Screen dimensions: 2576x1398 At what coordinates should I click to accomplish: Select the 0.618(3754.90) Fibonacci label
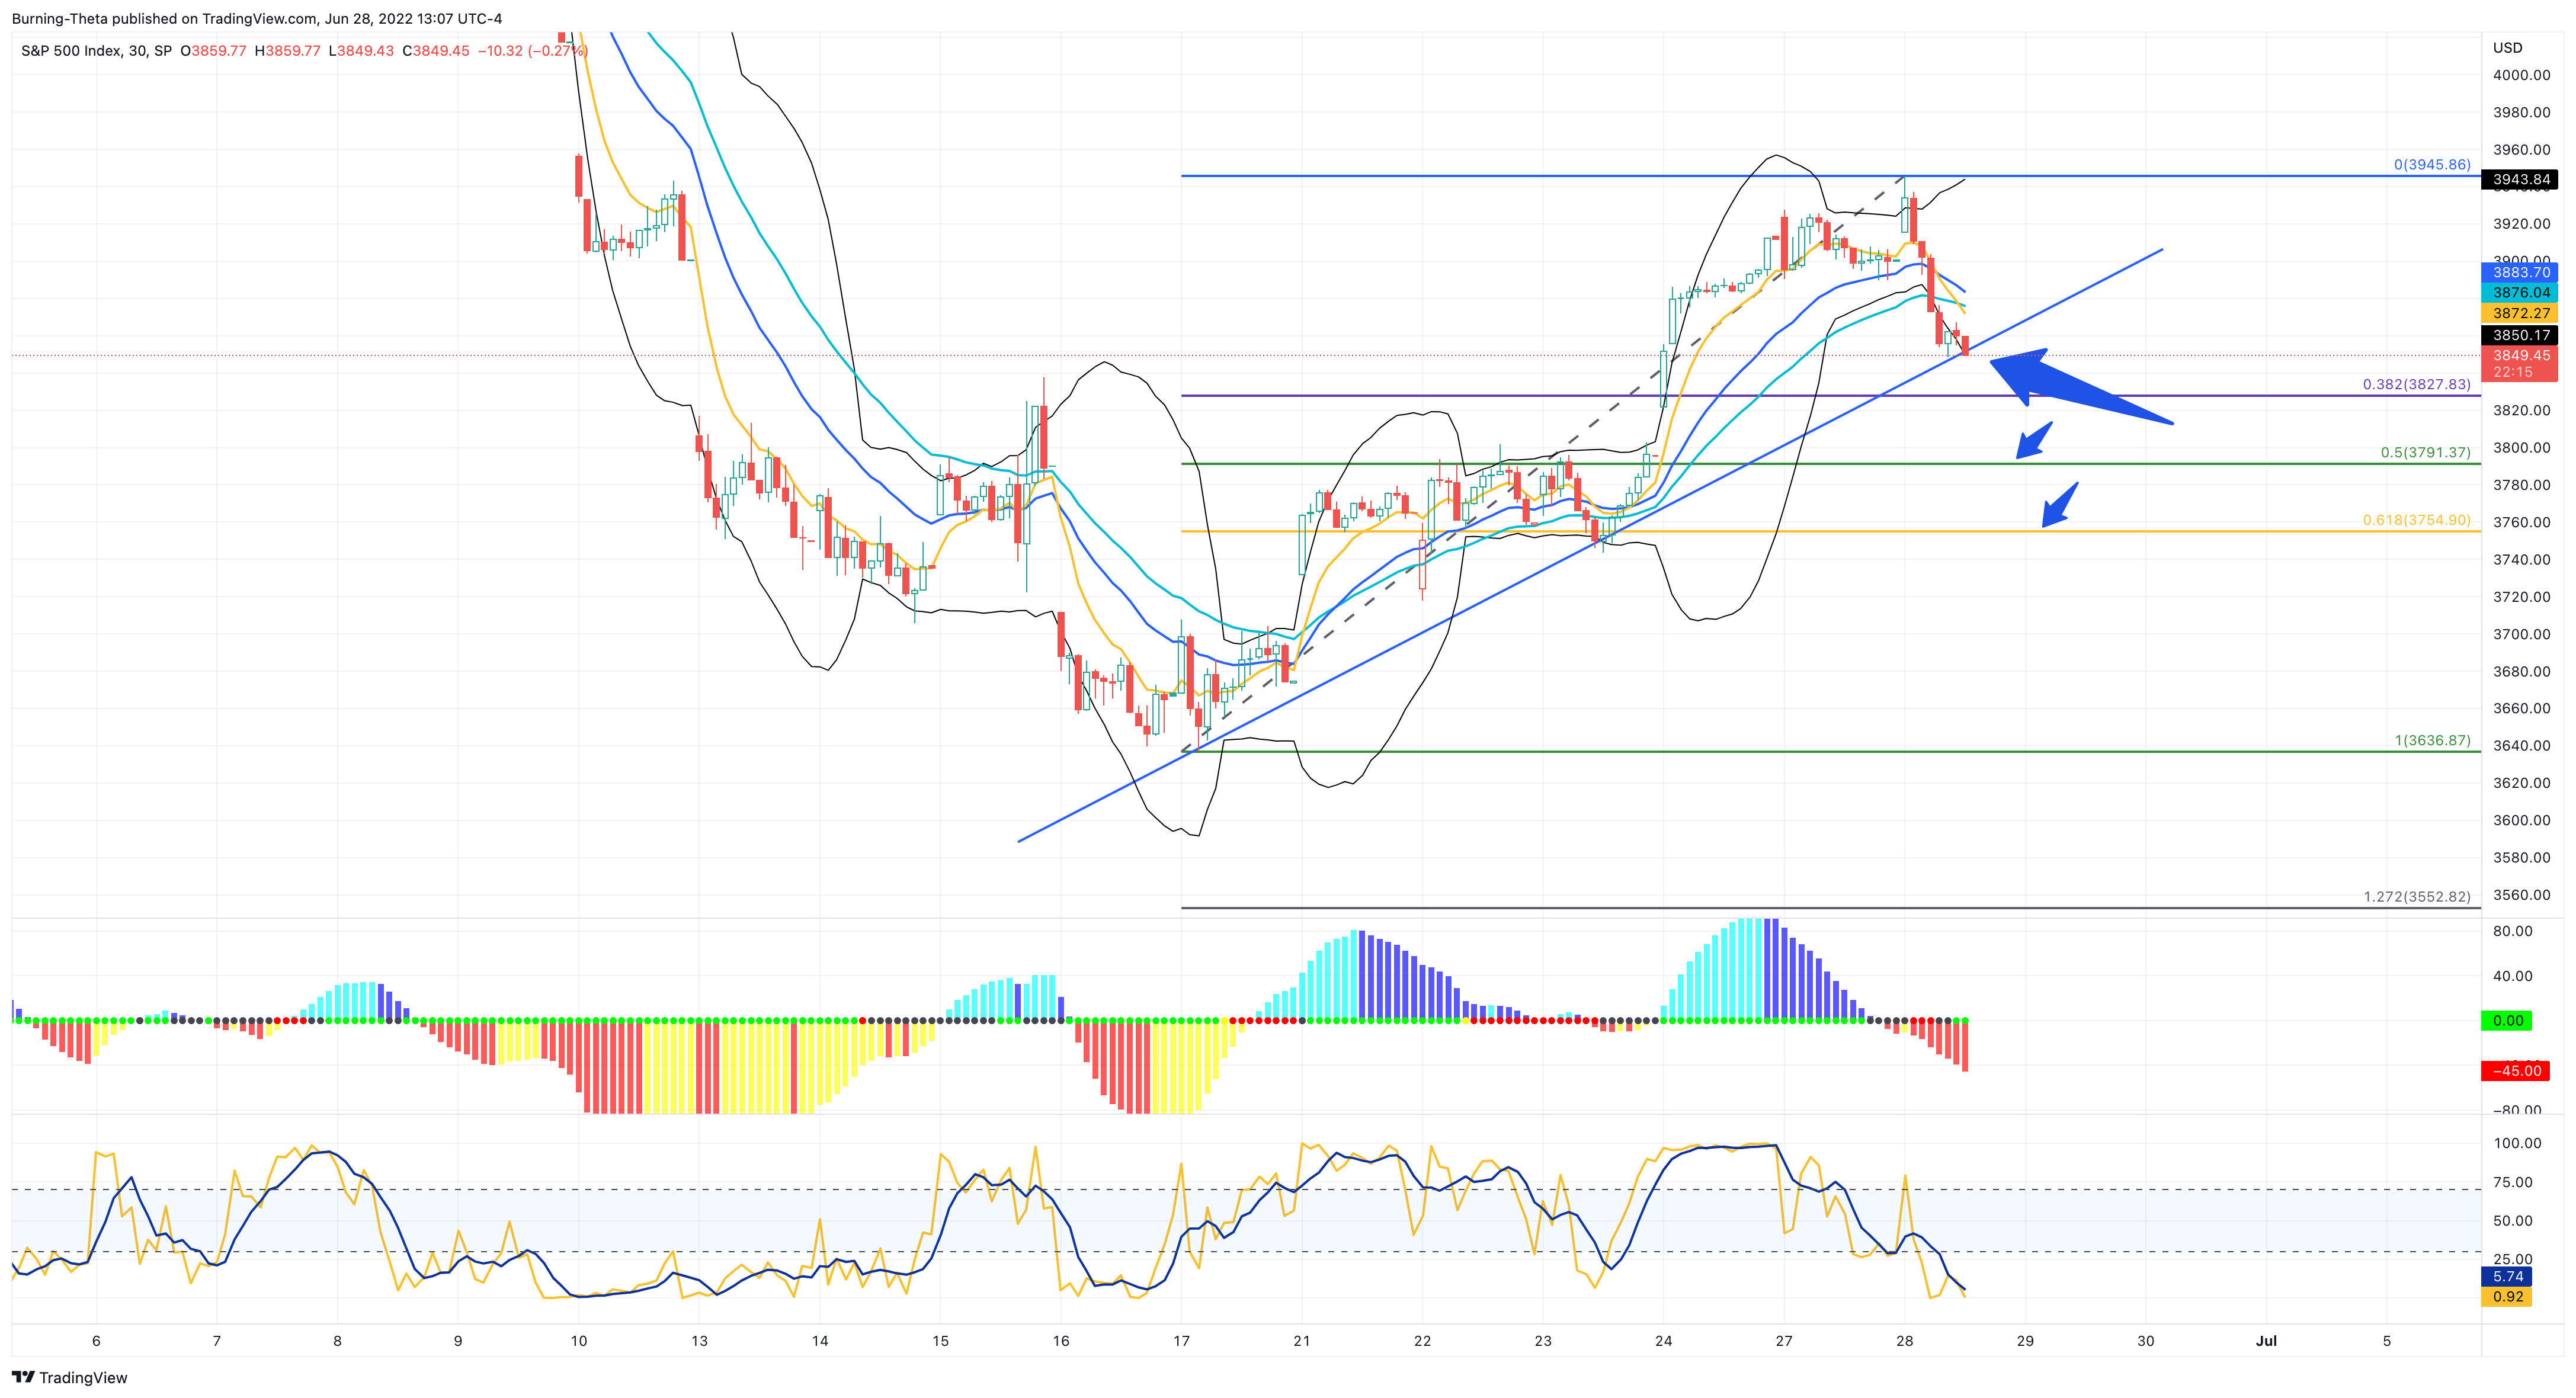tap(2417, 520)
